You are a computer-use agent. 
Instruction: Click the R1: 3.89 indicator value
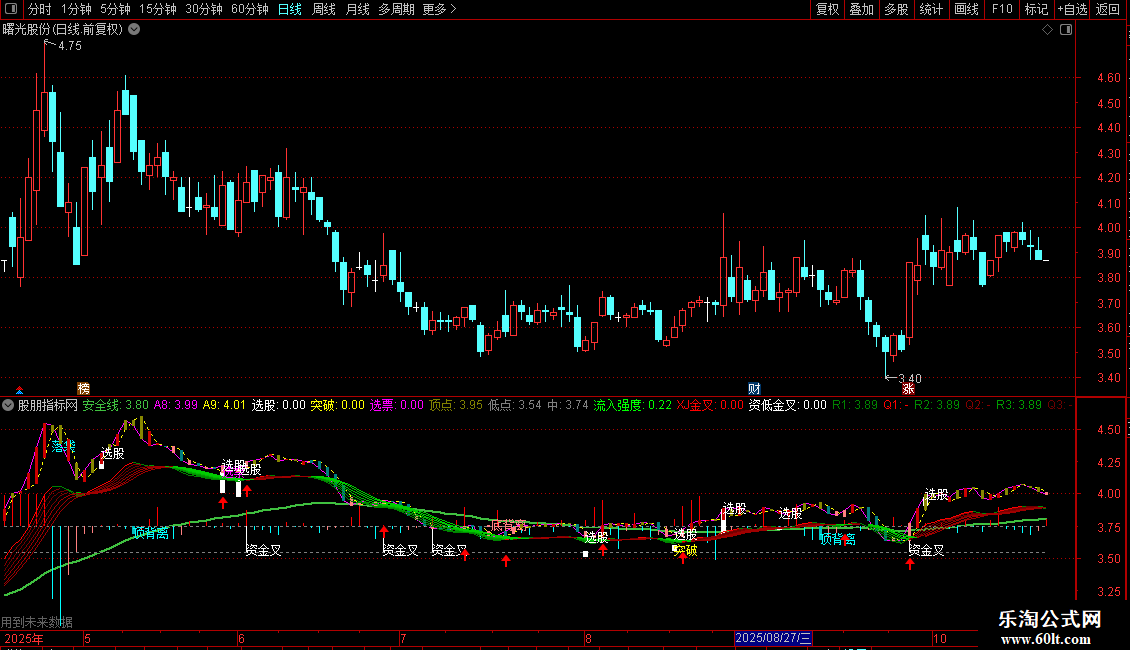tap(855, 405)
